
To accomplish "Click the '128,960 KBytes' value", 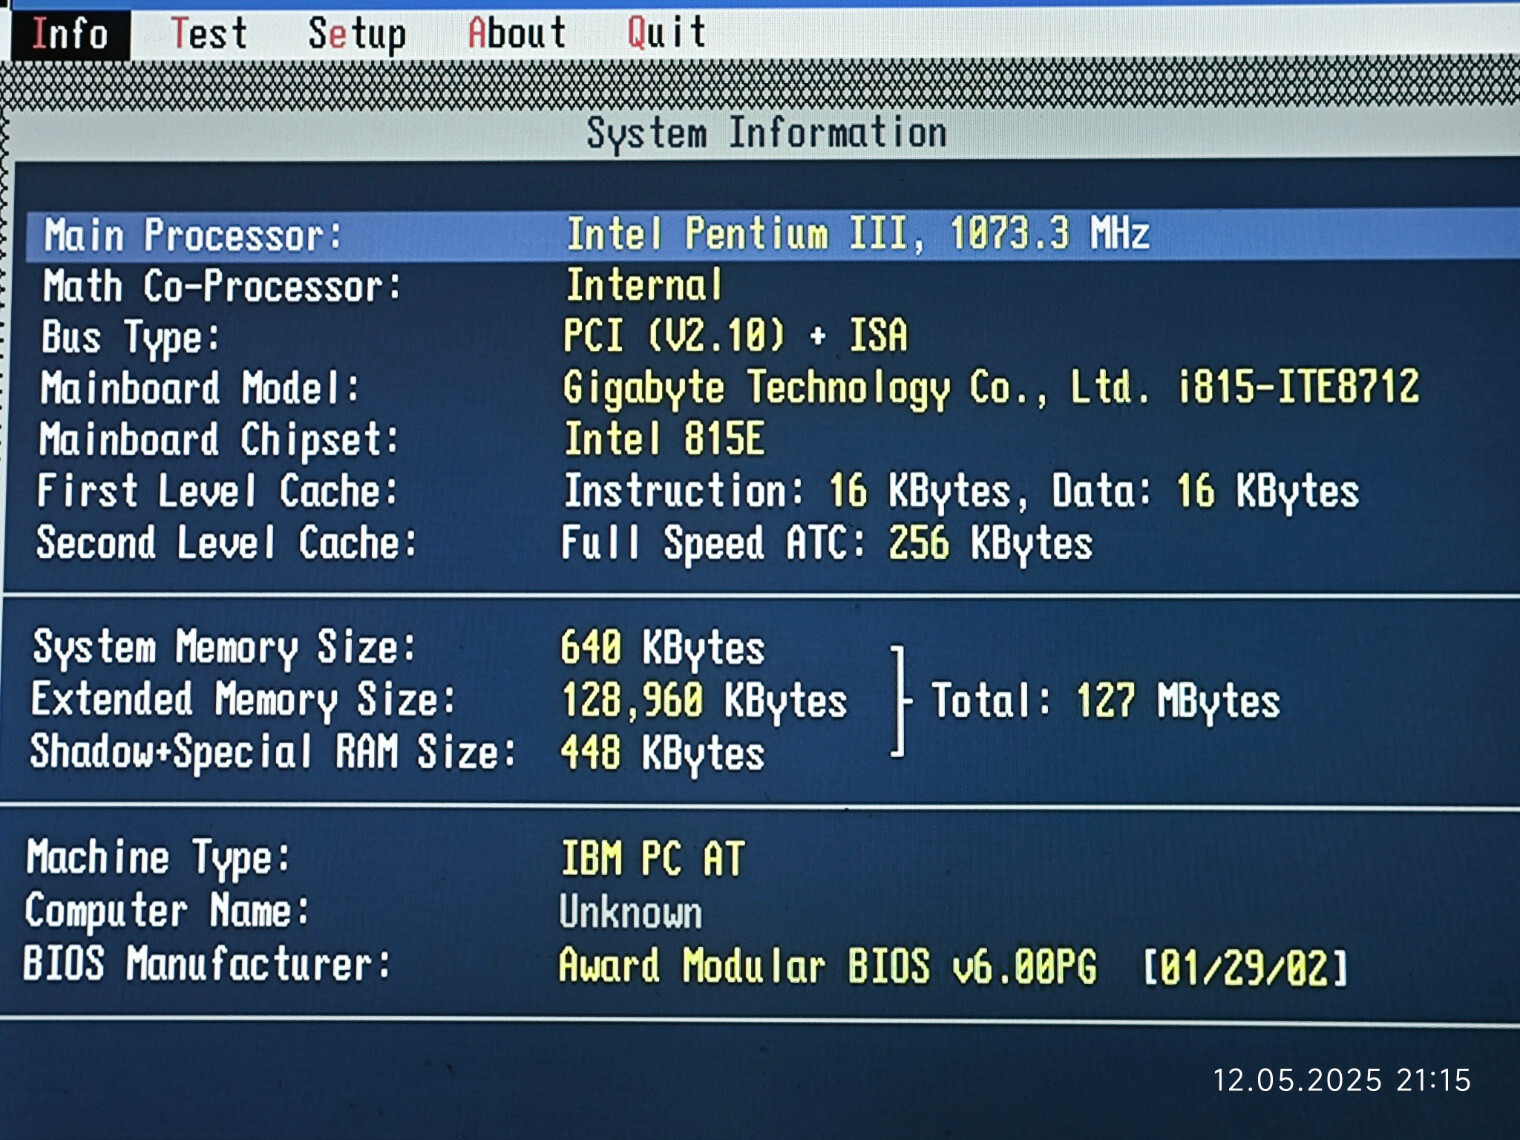I will coord(704,701).
